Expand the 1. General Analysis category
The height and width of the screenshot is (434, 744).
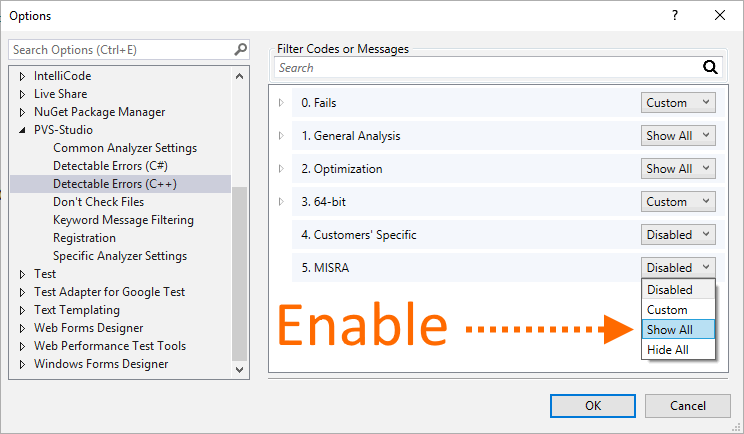(281, 136)
